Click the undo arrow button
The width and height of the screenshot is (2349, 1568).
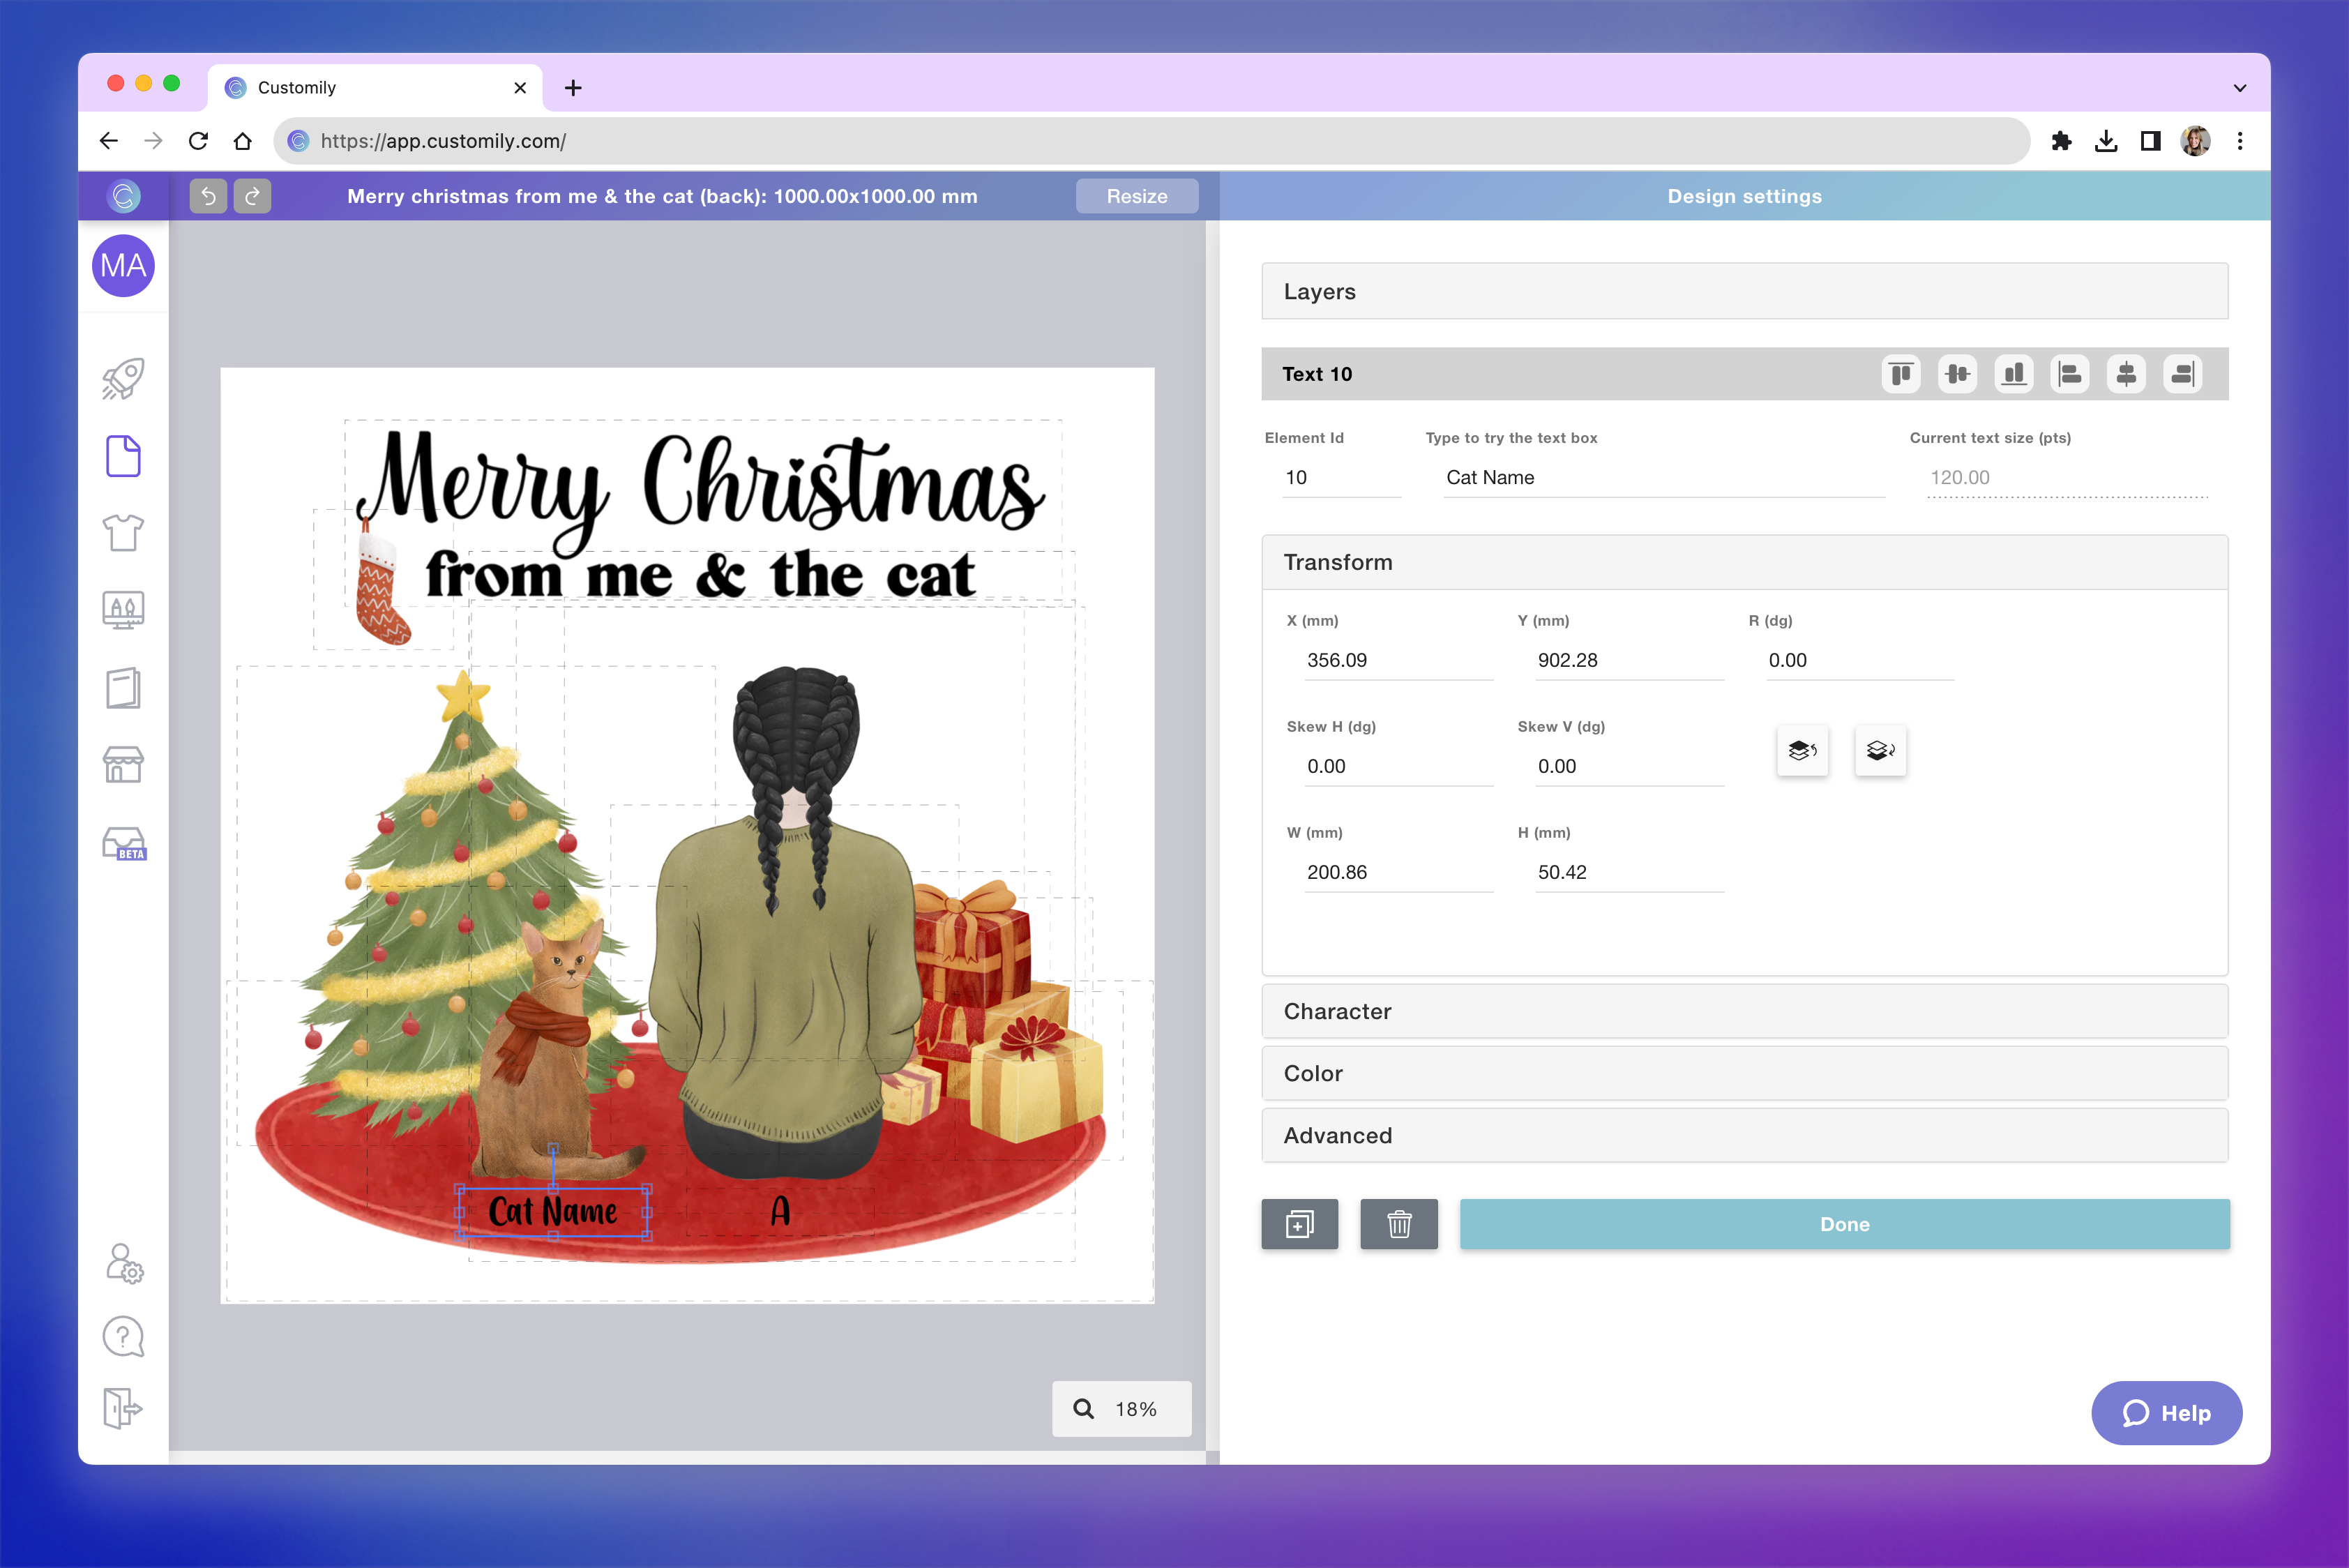point(208,196)
